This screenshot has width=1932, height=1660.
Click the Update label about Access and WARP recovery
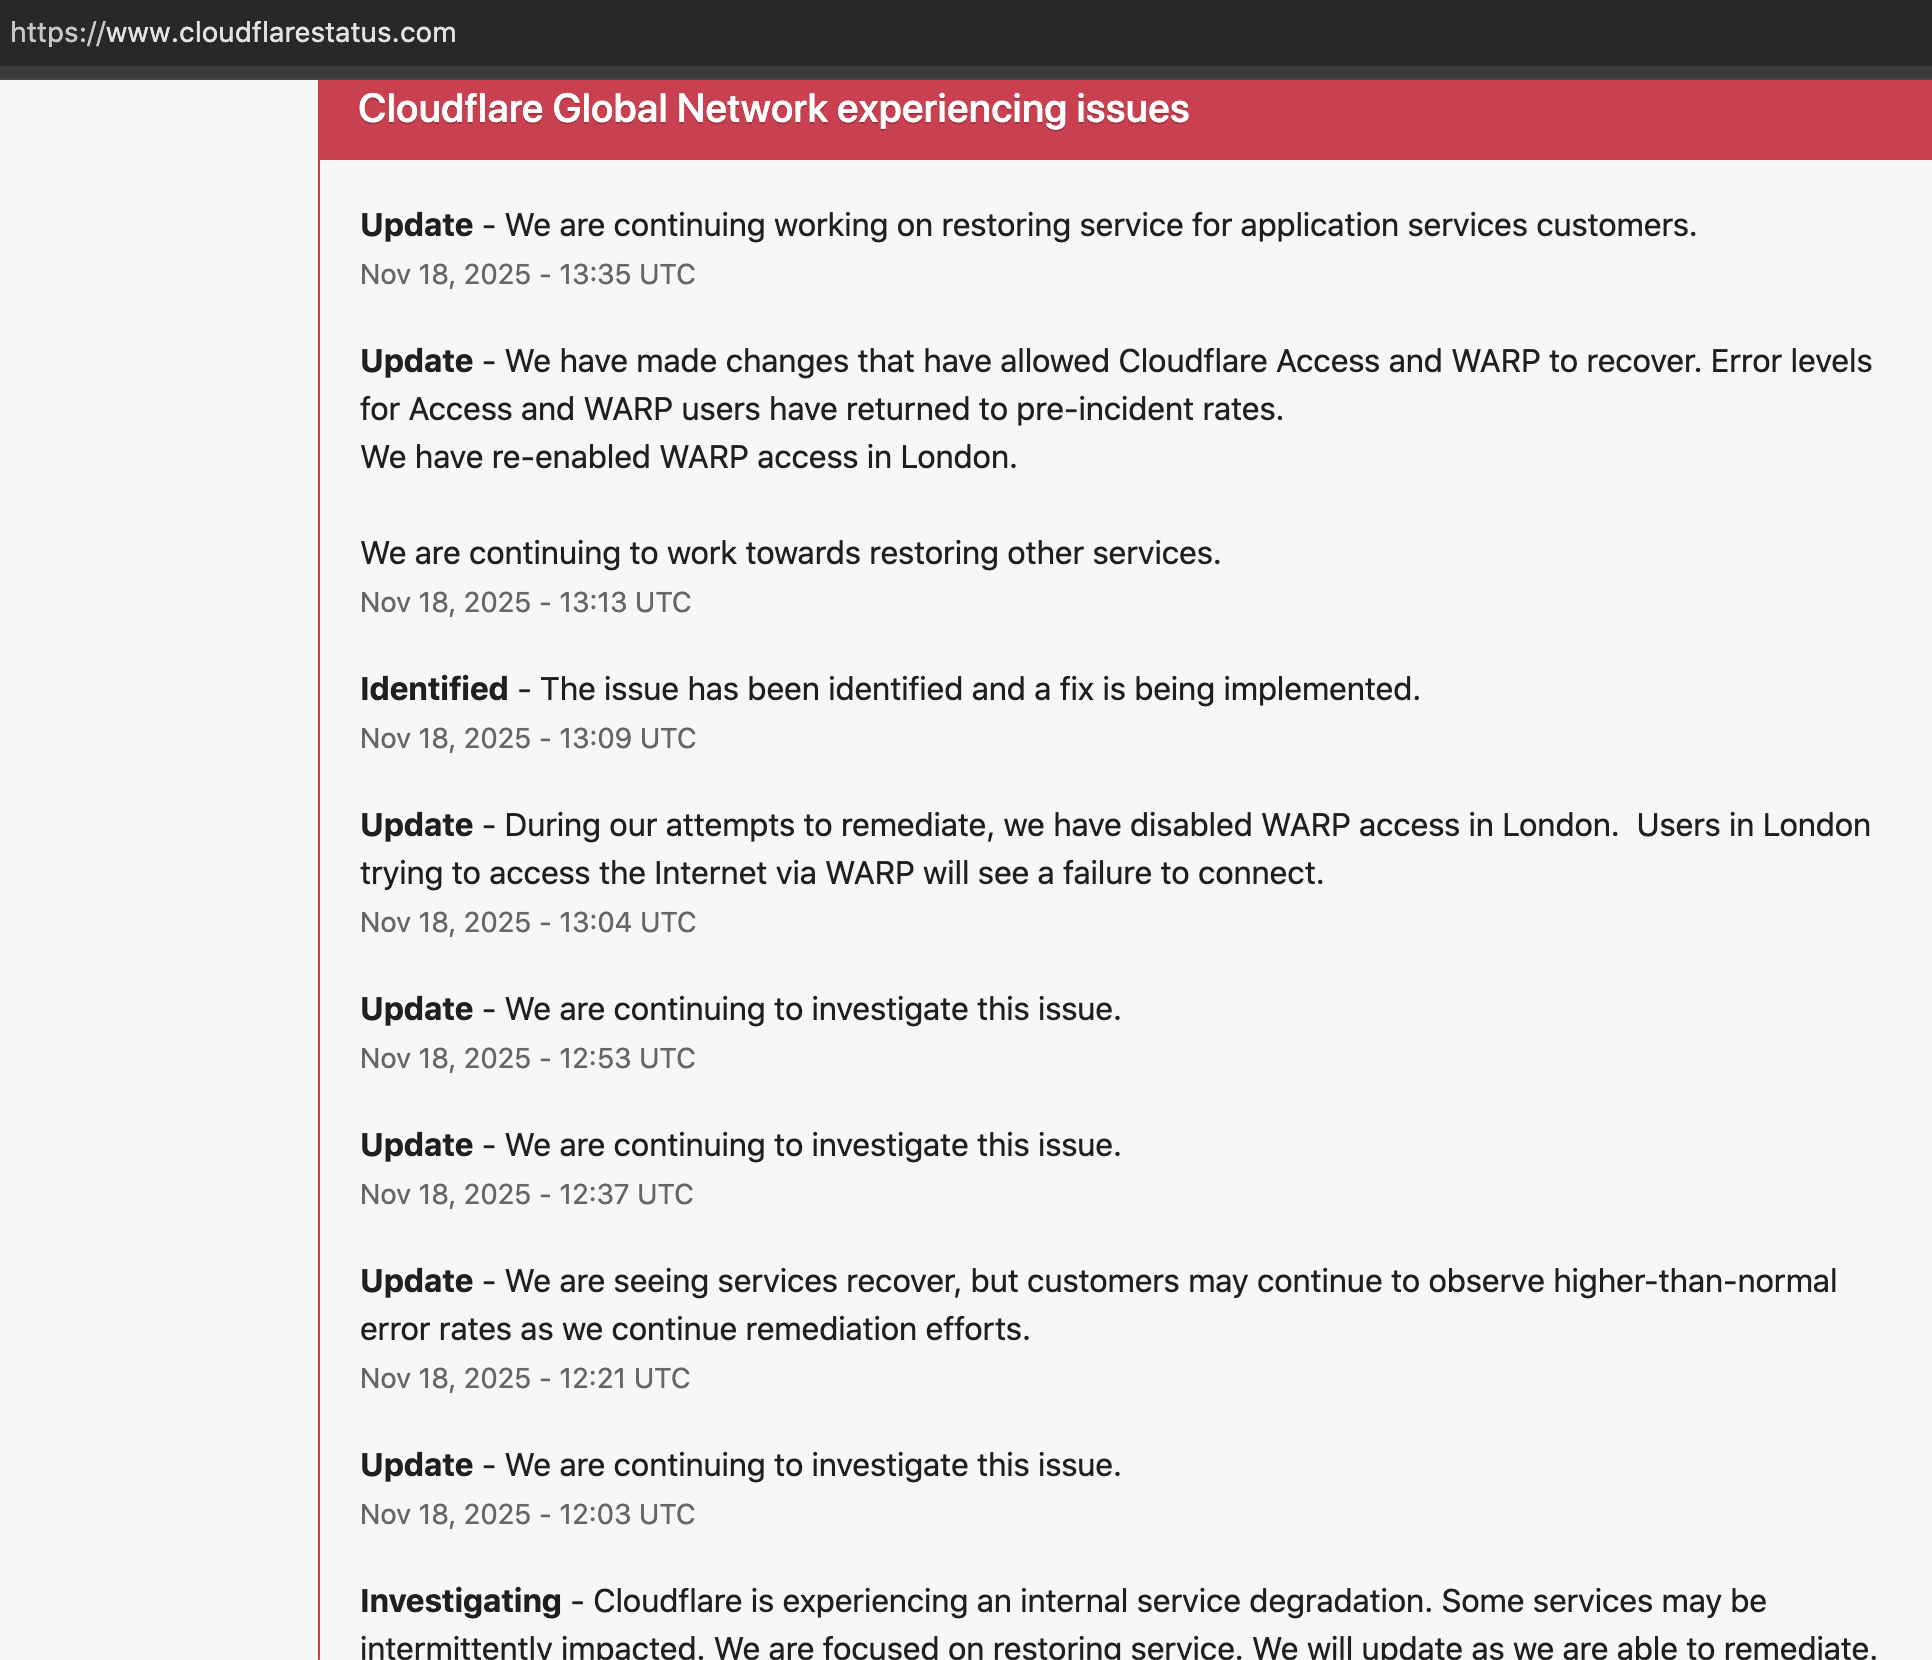click(x=416, y=361)
